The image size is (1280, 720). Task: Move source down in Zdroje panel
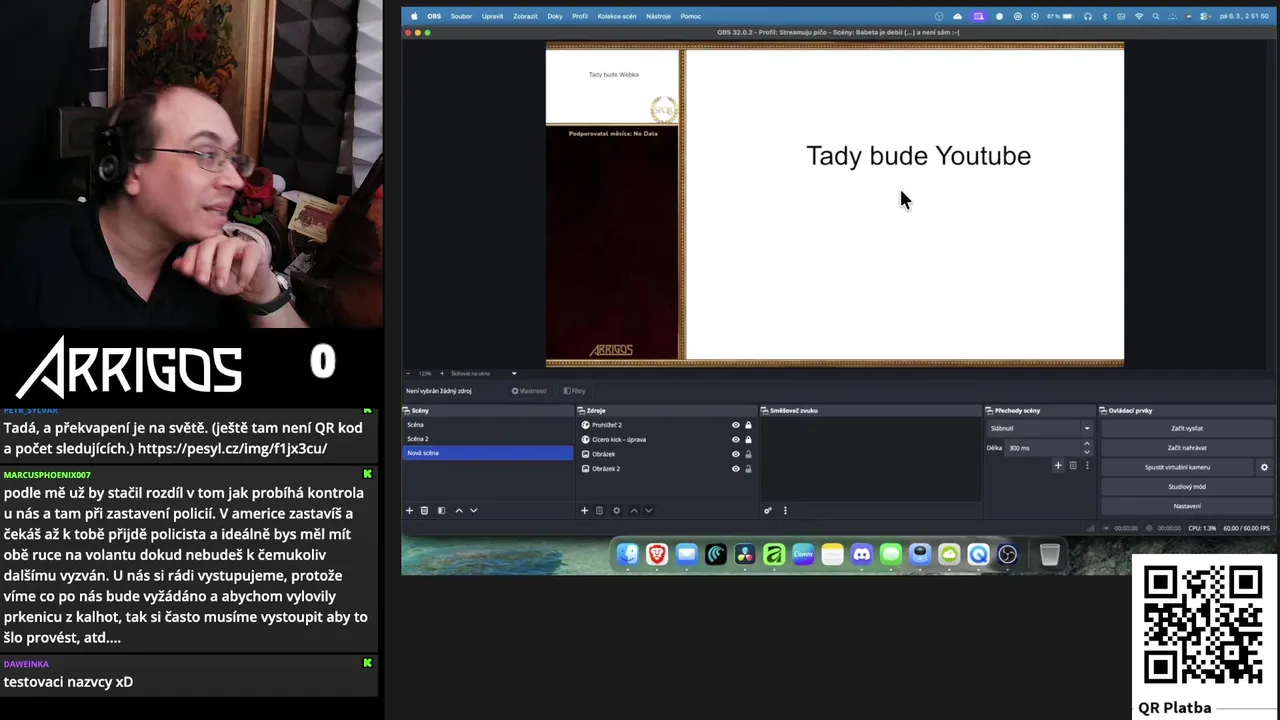tap(648, 511)
